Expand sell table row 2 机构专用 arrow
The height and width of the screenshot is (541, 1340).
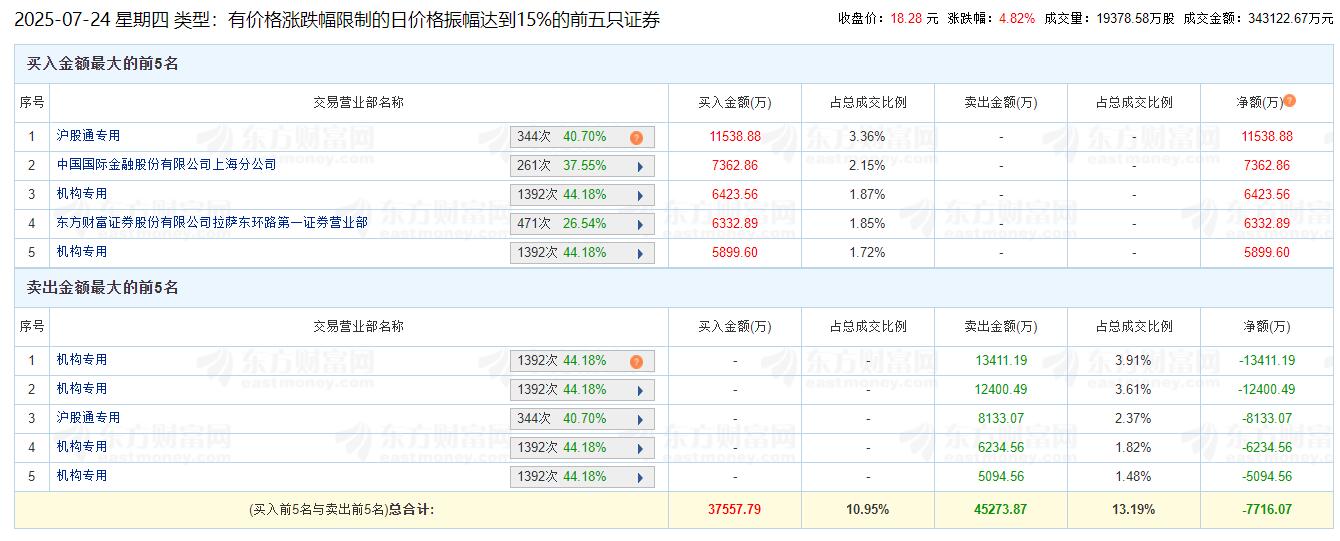(639, 391)
